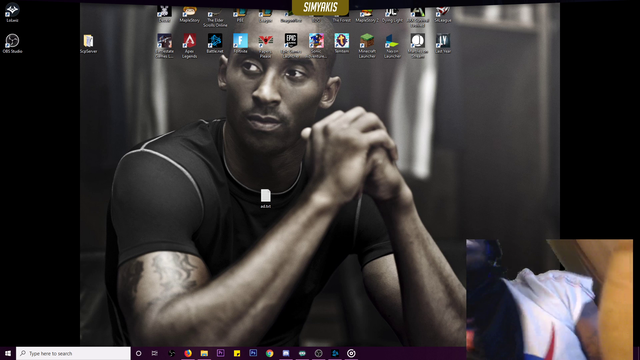The height and width of the screenshot is (360, 640).
Task: Select the Dying Light desktop shortcut
Action: [392, 15]
